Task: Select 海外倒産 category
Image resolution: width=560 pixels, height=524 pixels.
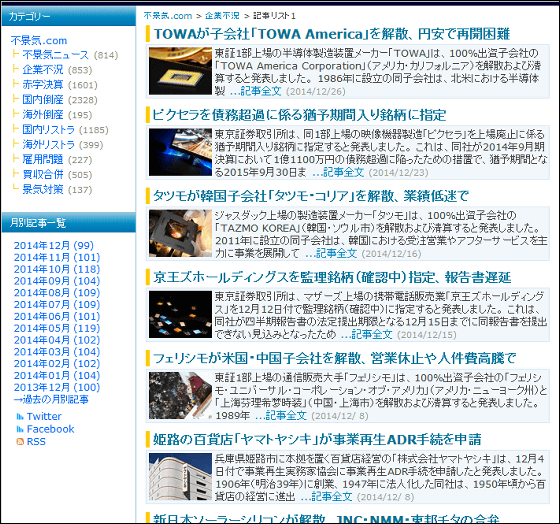Action: [43, 115]
